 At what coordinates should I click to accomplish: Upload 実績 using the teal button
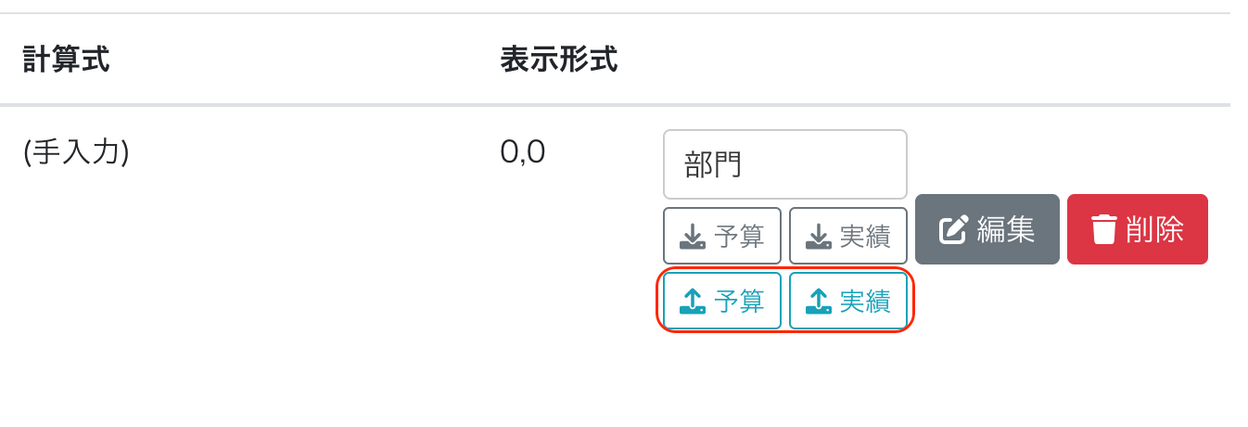coord(848,301)
